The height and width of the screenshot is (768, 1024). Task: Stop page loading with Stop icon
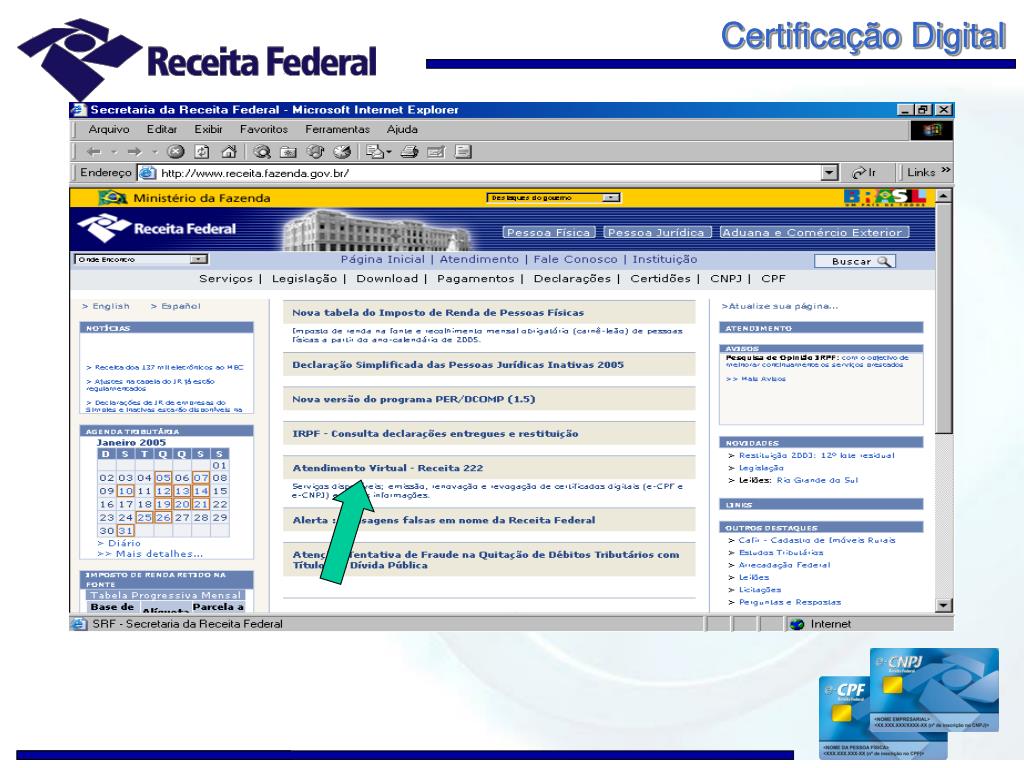176,152
